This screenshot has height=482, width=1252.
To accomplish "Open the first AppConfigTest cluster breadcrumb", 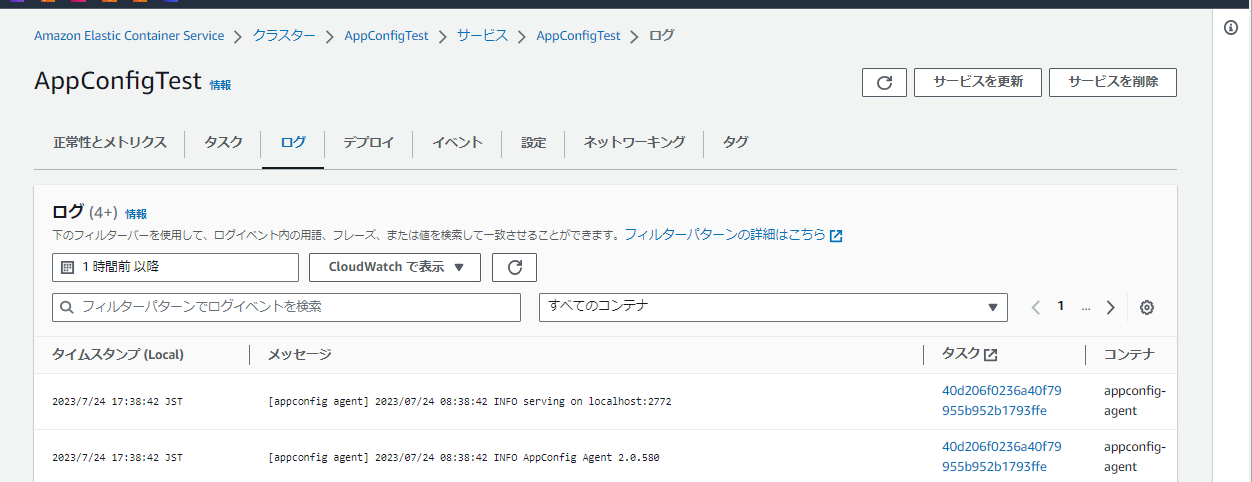I will (386, 36).
